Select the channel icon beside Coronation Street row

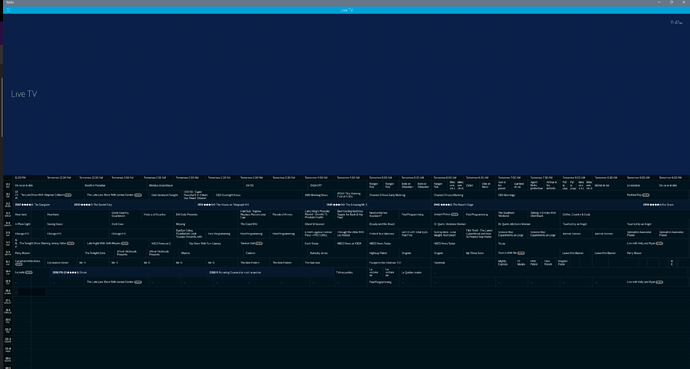(x=8, y=263)
